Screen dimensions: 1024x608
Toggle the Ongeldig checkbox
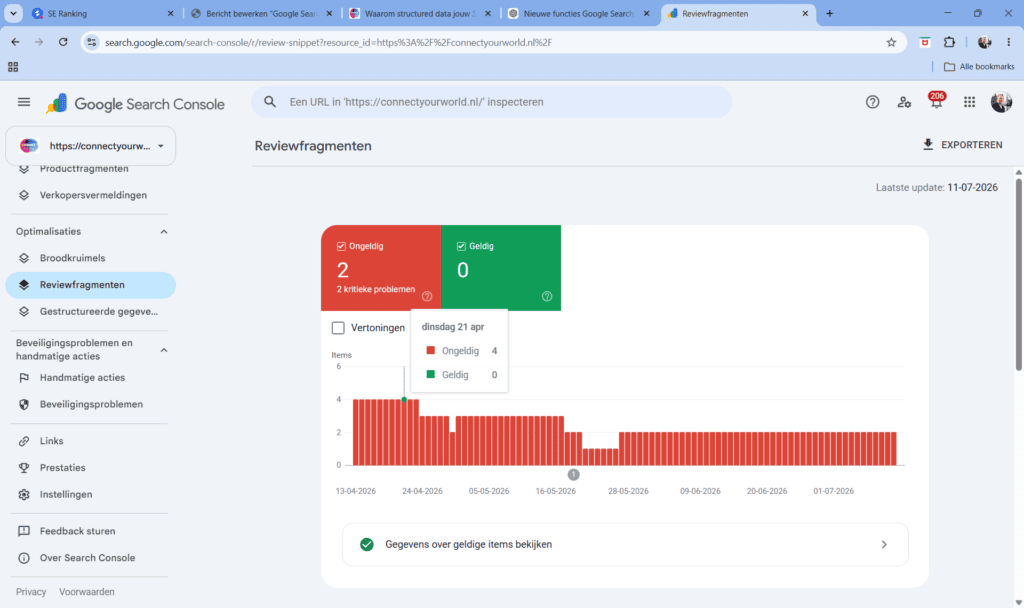tap(341, 246)
